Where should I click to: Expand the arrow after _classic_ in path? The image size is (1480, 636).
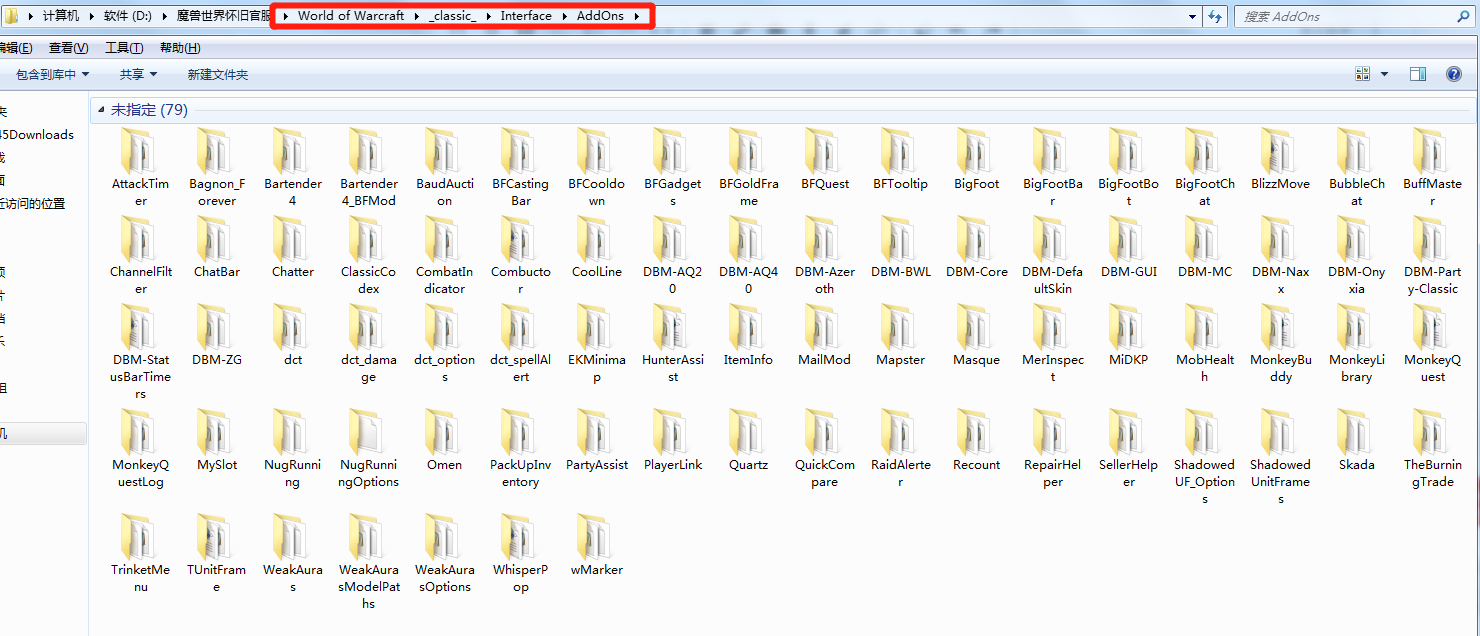[488, 16]
